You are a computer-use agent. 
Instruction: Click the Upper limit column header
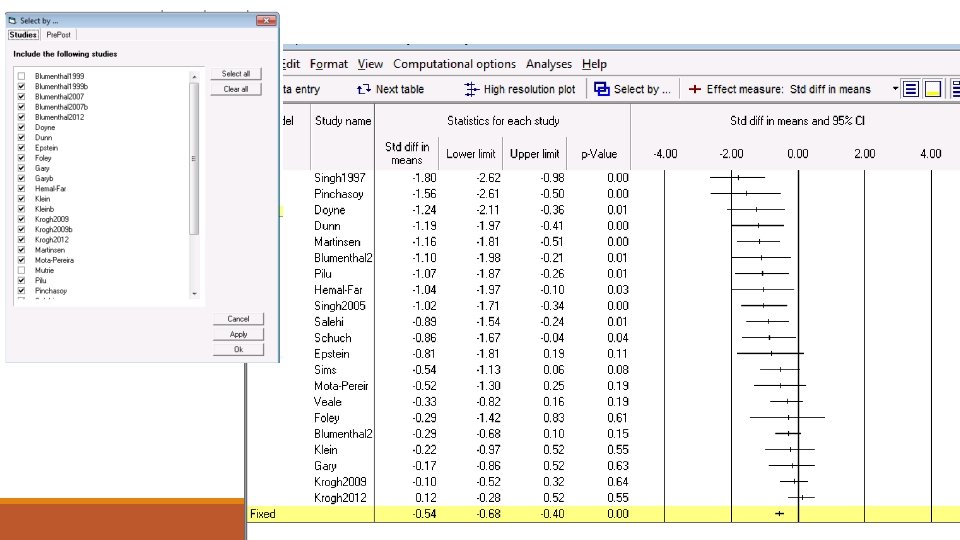(534, 154)
